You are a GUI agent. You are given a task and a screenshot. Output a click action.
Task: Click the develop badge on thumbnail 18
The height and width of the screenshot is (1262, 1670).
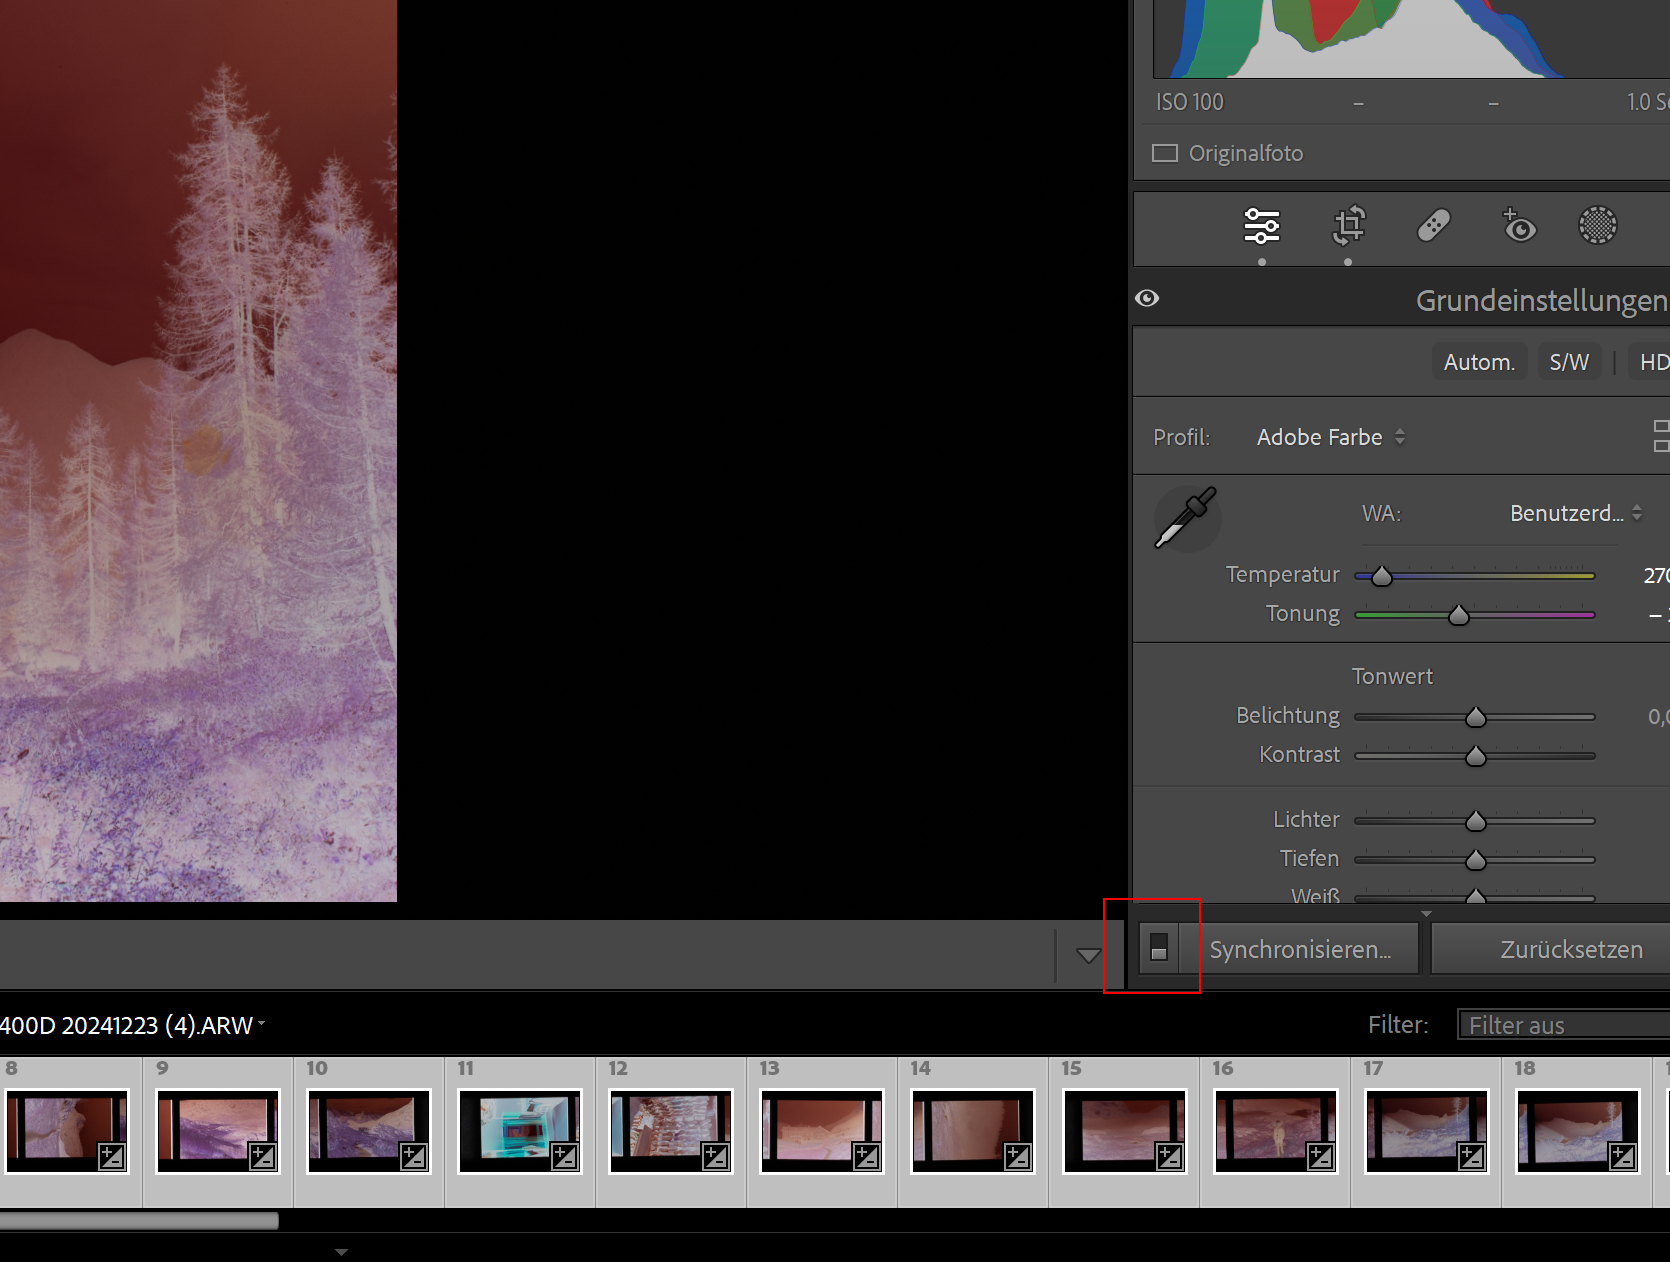click(x=1622, y=1157)
